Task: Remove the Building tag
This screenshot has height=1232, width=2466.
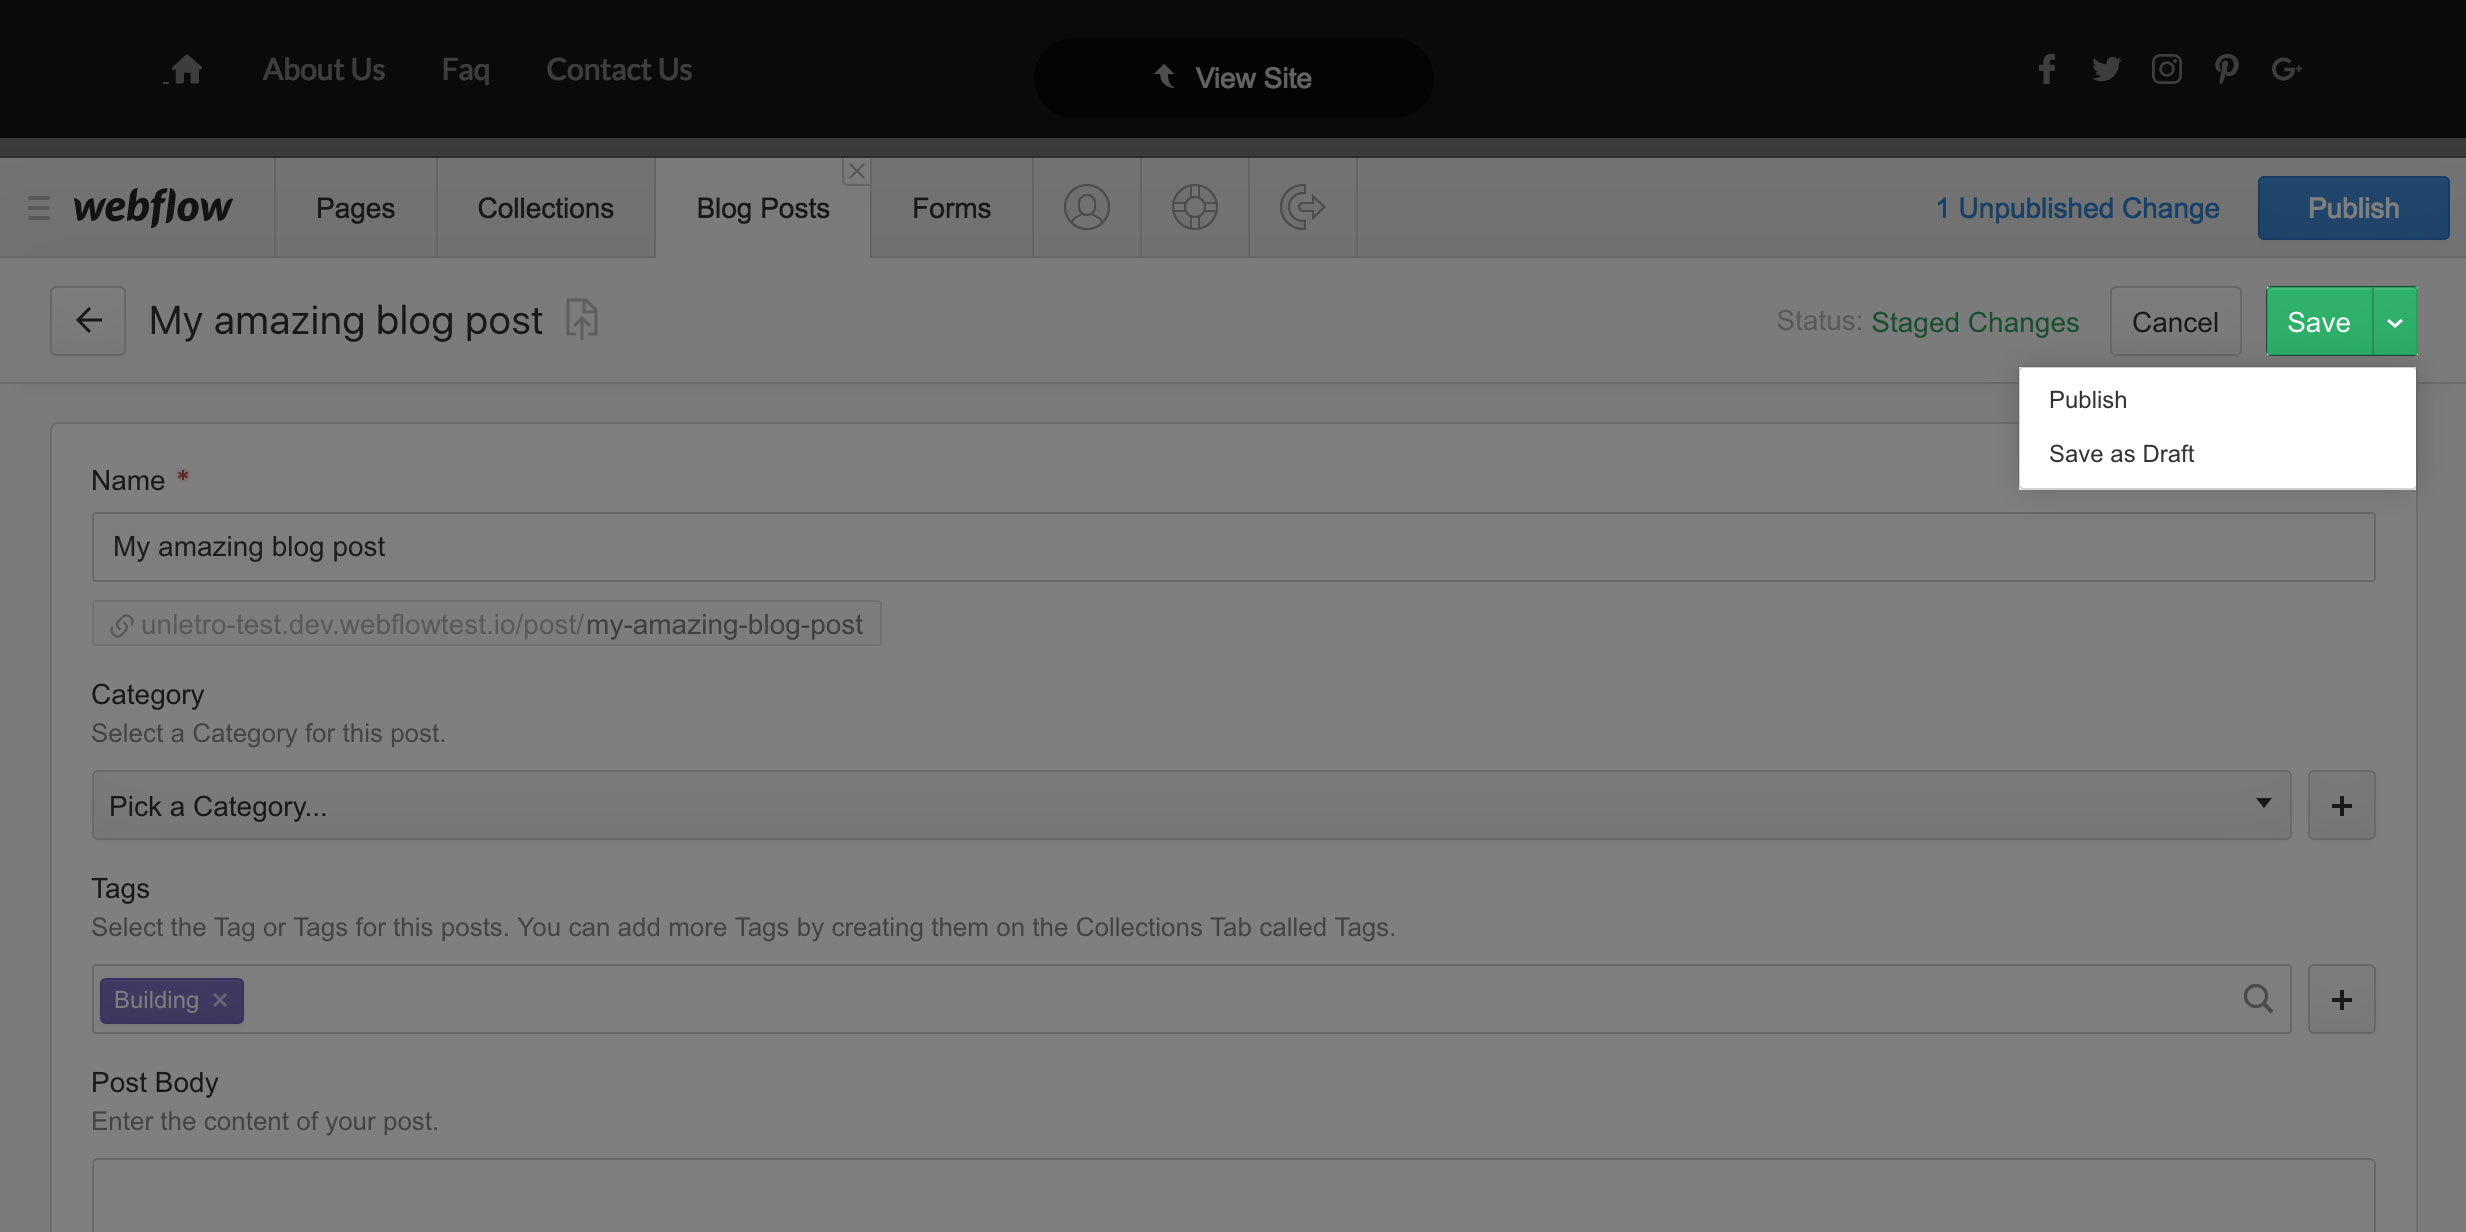Action: tap(220, 1000)
